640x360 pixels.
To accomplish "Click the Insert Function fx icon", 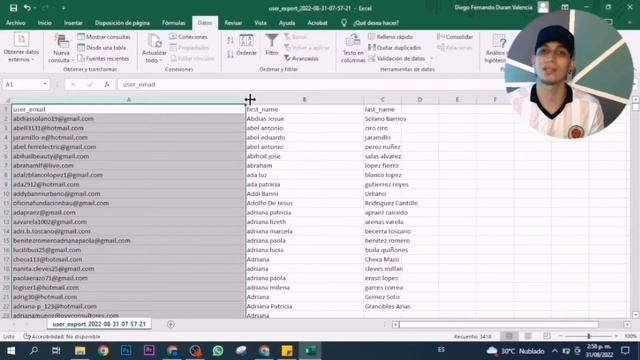I will coord(107,84).
